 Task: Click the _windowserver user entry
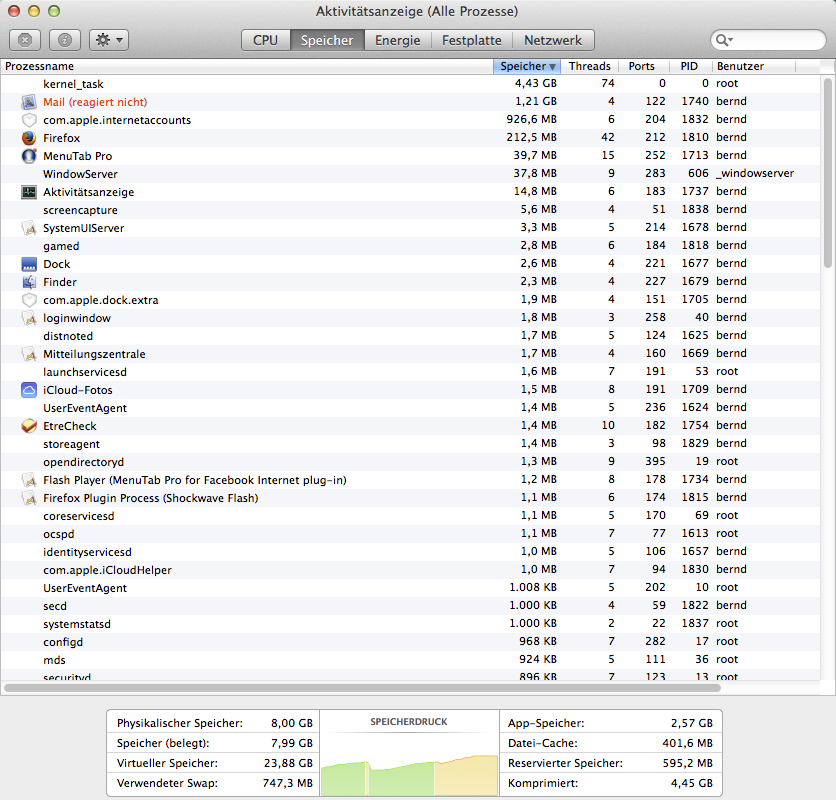pyautogui.click(x=755, y=173)
